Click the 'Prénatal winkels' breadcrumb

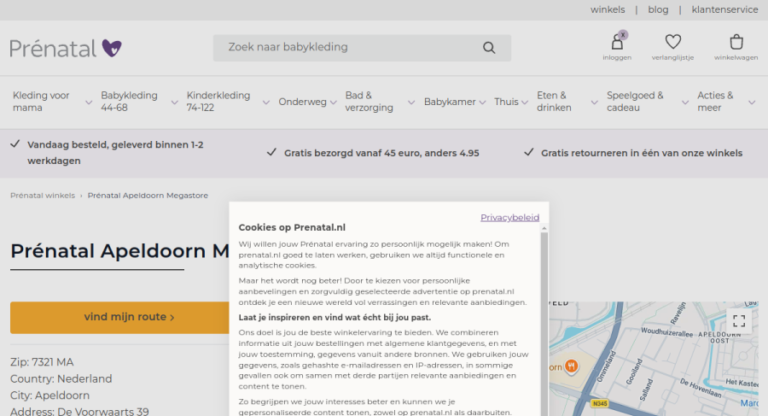pos(43,196)
